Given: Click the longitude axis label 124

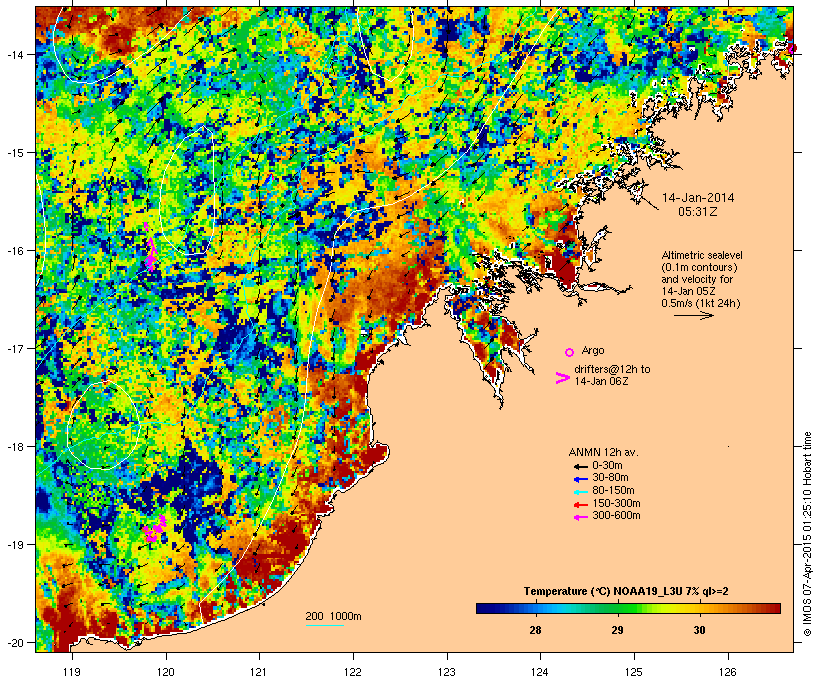Looking at the screenshot, I should pyautogui.click(x=541, y=672).
